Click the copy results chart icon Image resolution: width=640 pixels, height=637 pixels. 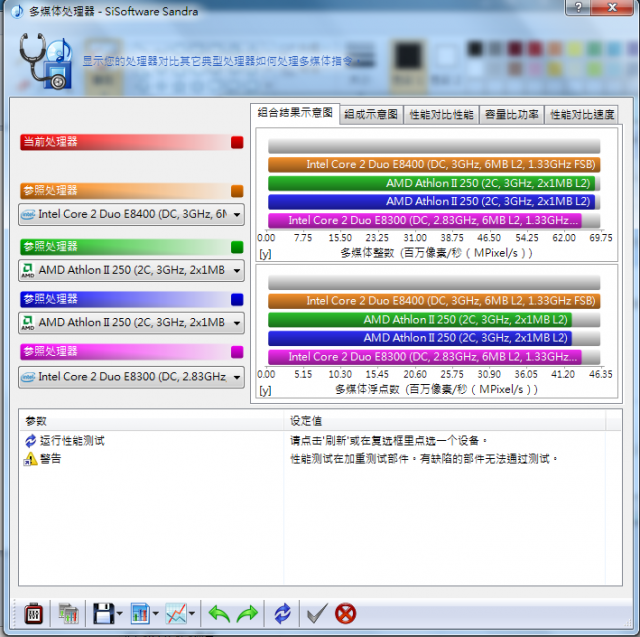pos(68,613)
